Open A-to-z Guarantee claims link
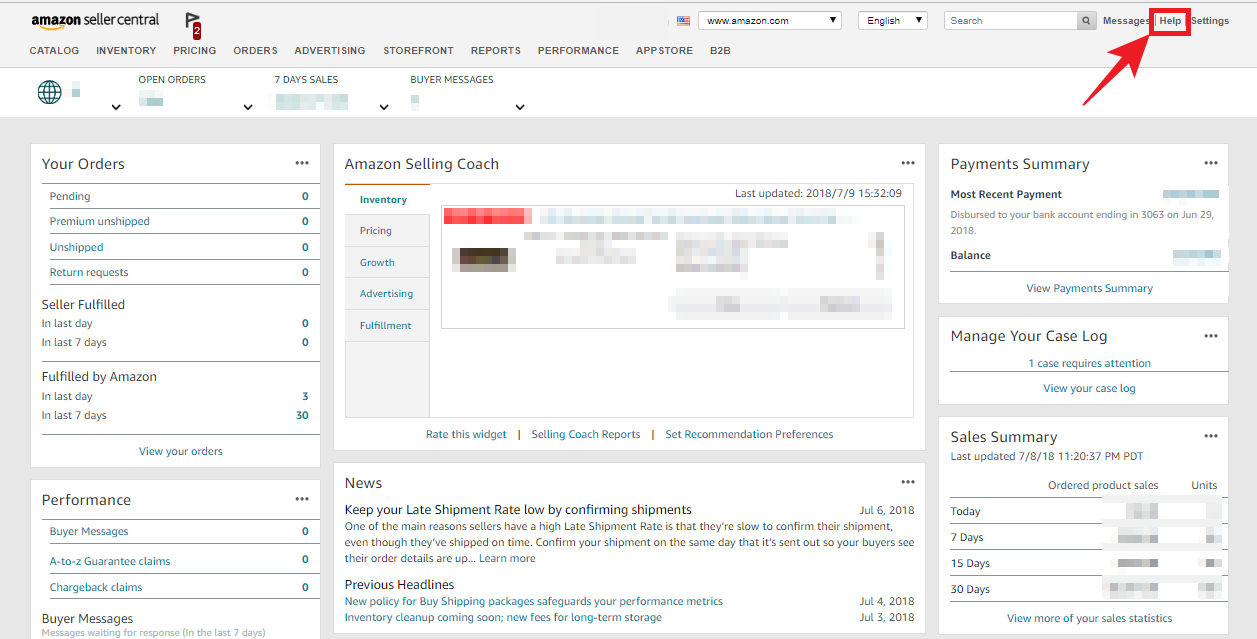The image size is (1257, 639). pos(110,561)
